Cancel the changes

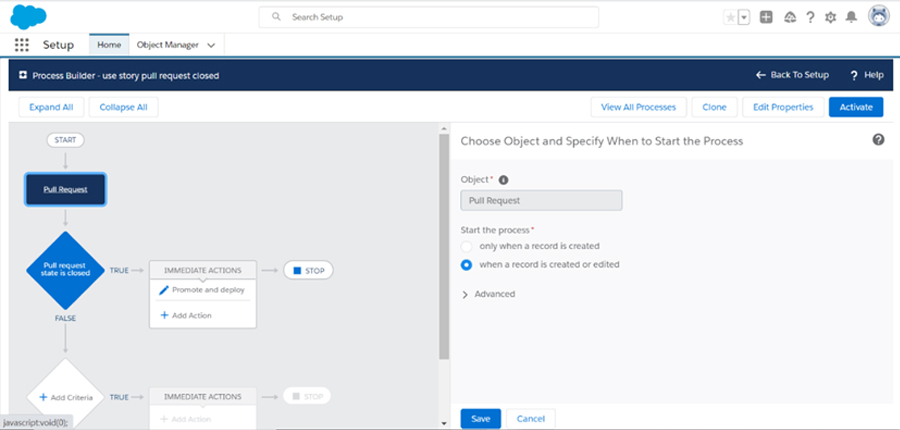530,419
